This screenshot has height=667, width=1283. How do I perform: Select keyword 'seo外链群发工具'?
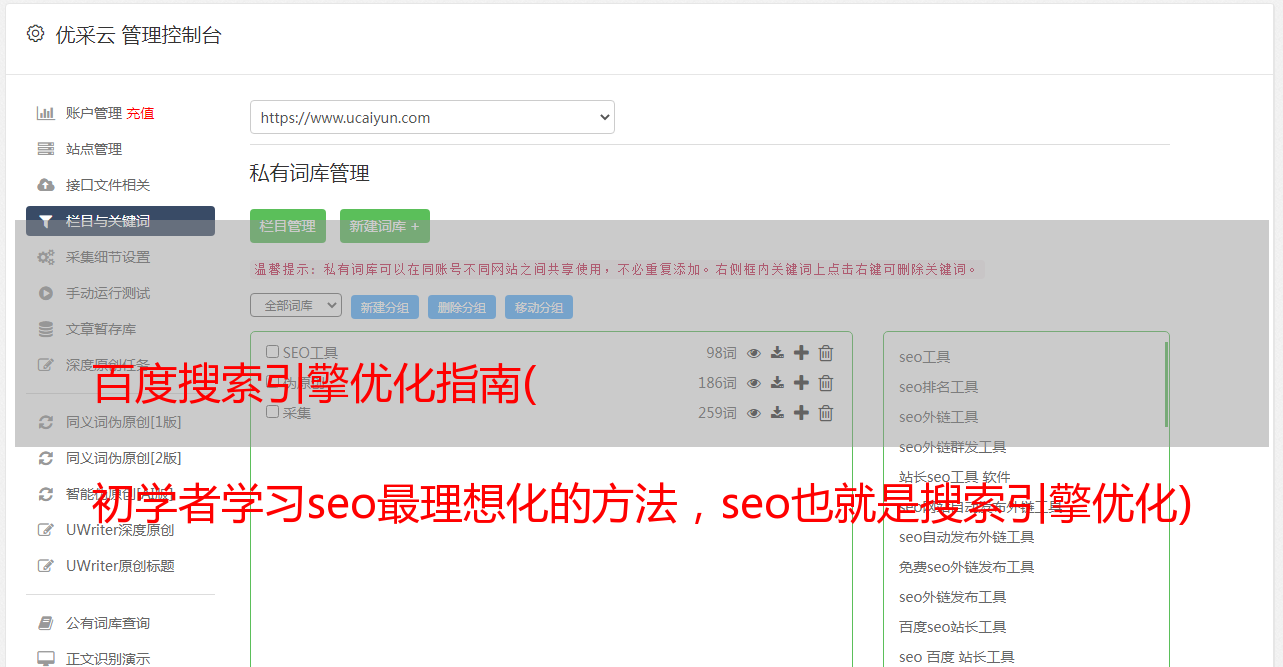point(953,447)
